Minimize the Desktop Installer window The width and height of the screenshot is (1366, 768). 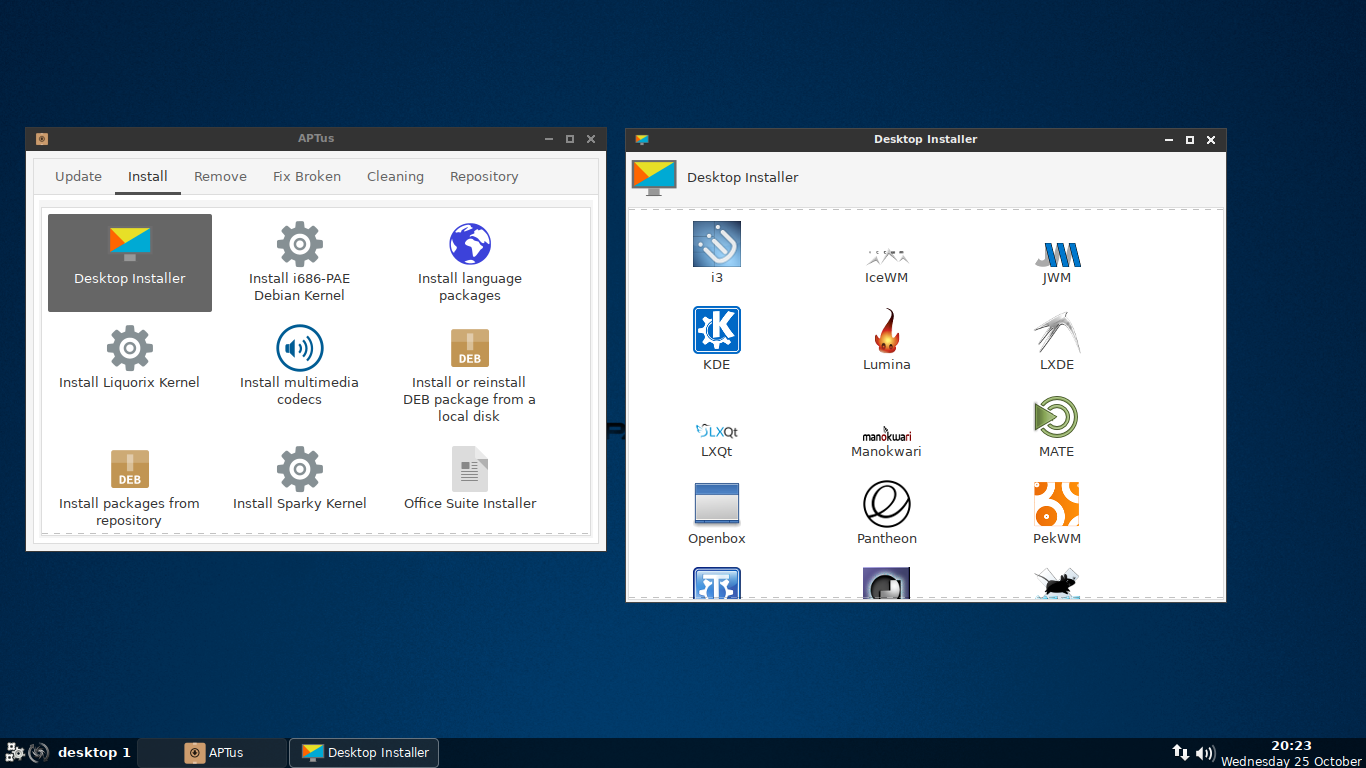click(x=1169, y=140)
